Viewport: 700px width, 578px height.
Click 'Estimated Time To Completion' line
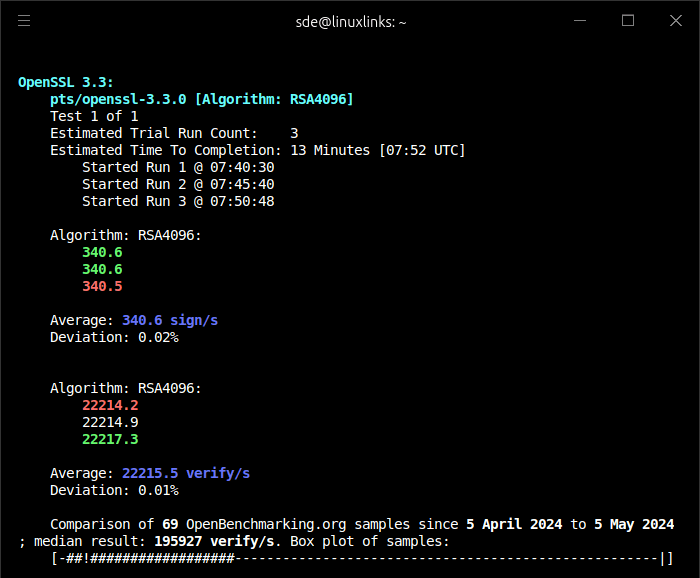pyautogui.click(x=258, y=150)
